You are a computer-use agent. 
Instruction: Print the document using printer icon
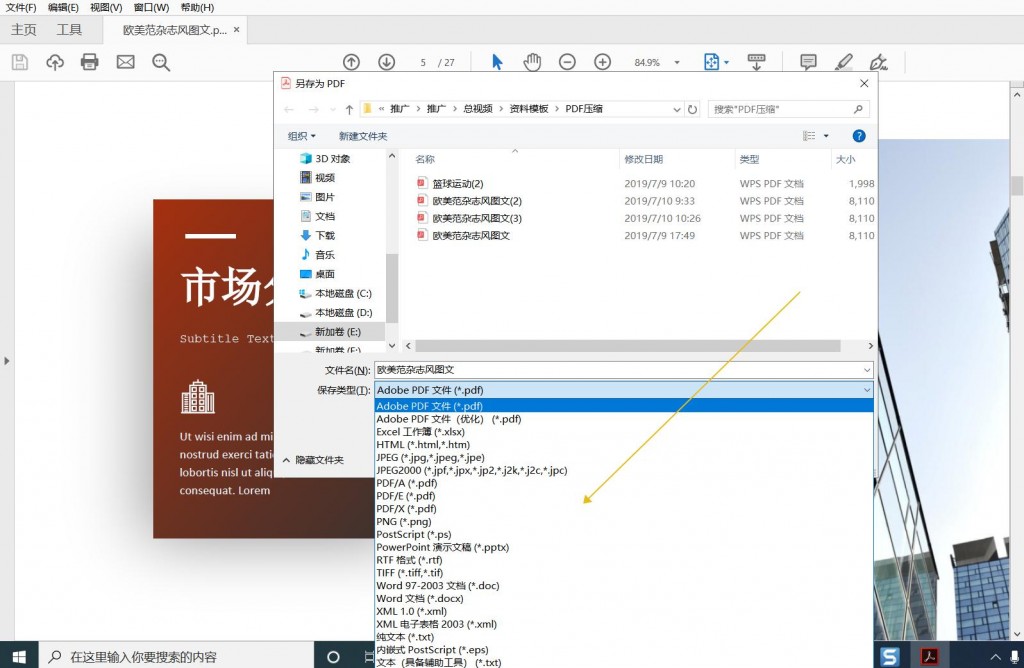click(x=89, y=62)
